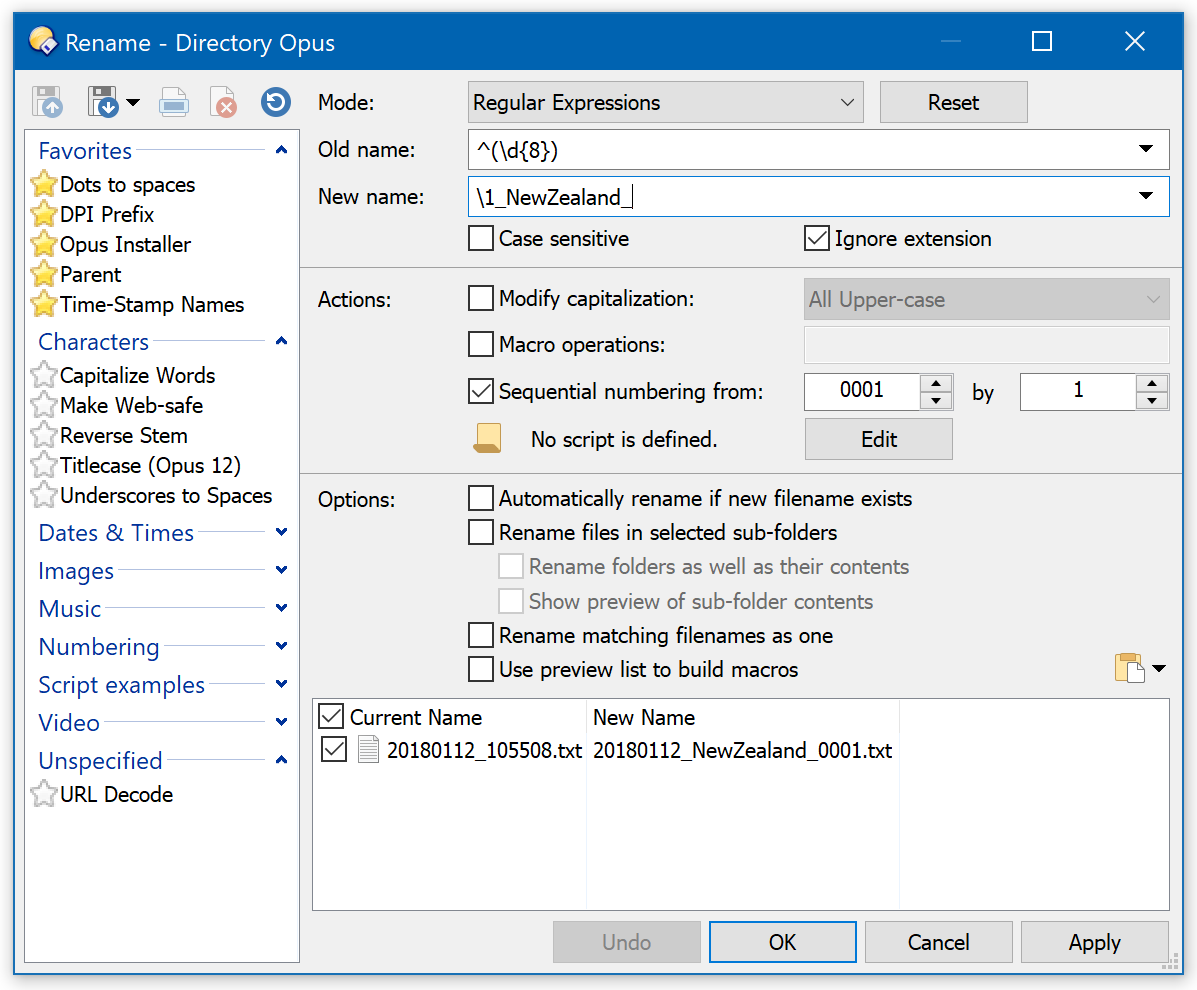Expand the Images category
Viewport: 1197px width, 990px height.
coord(281,569)
